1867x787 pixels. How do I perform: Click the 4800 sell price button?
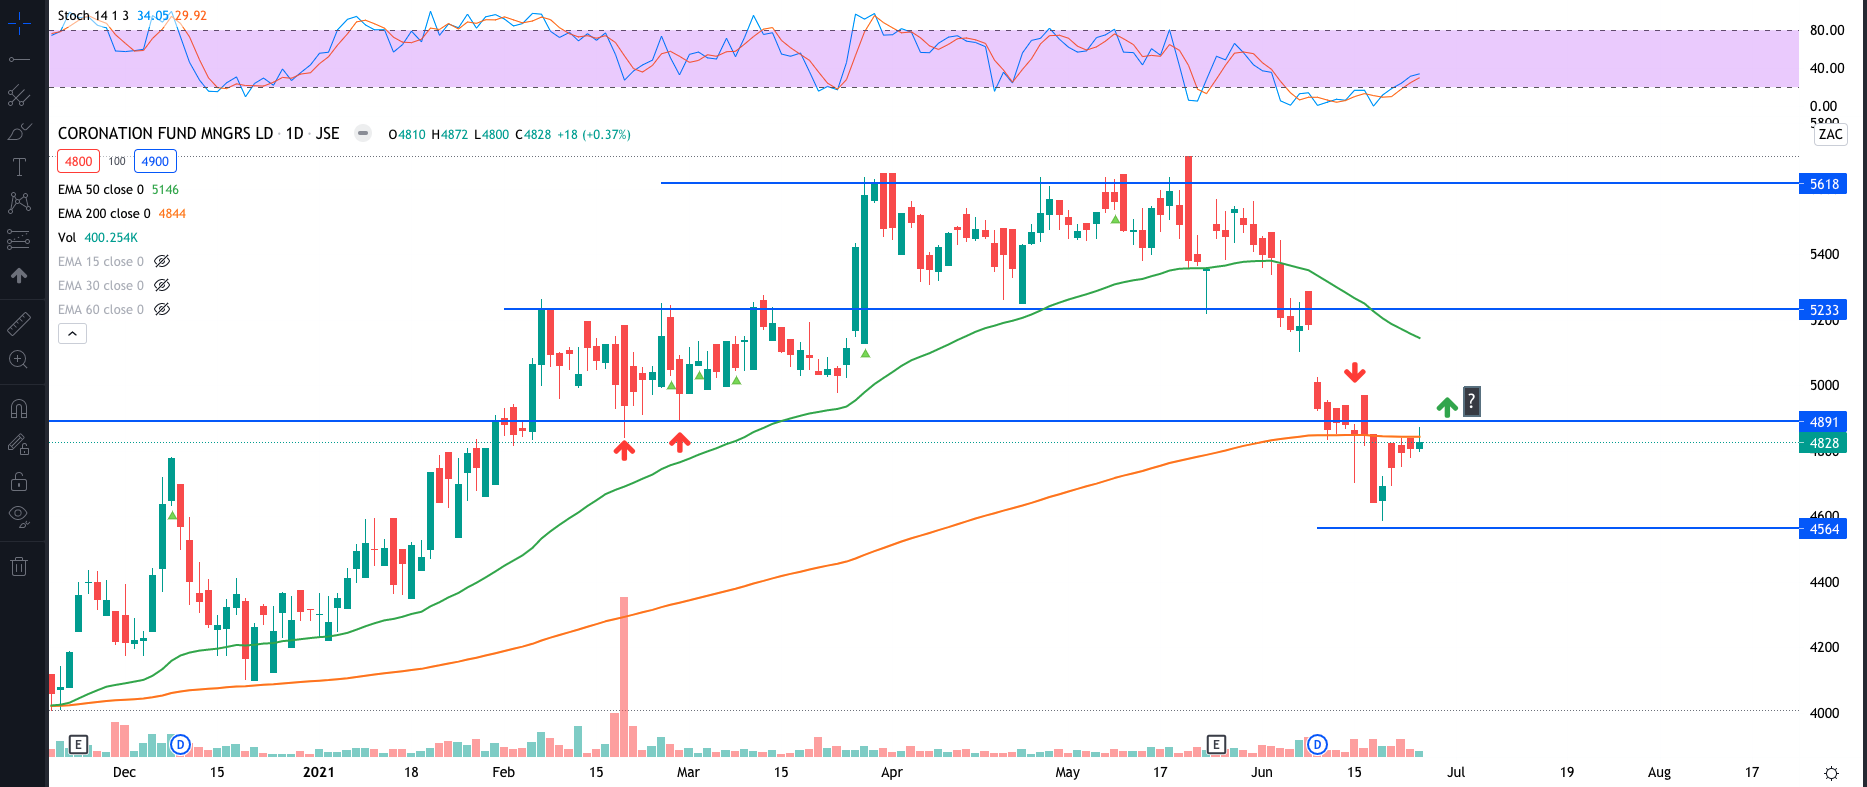[x=78, y=161]
